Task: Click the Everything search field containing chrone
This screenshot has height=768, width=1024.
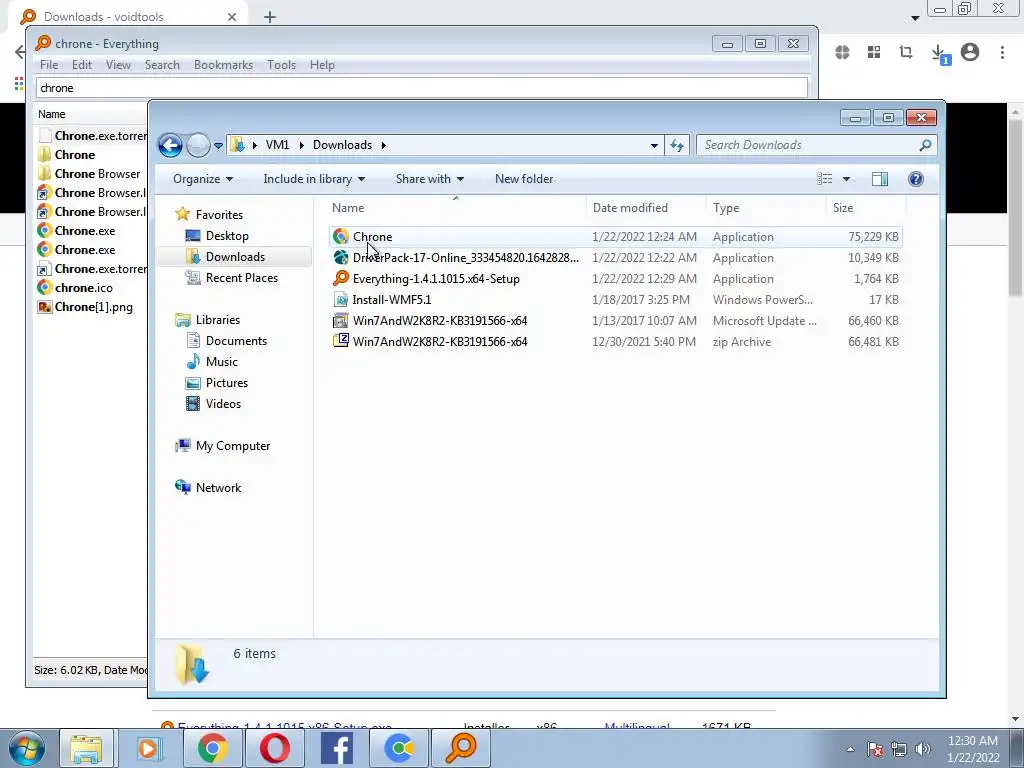Action: (422, 88)
